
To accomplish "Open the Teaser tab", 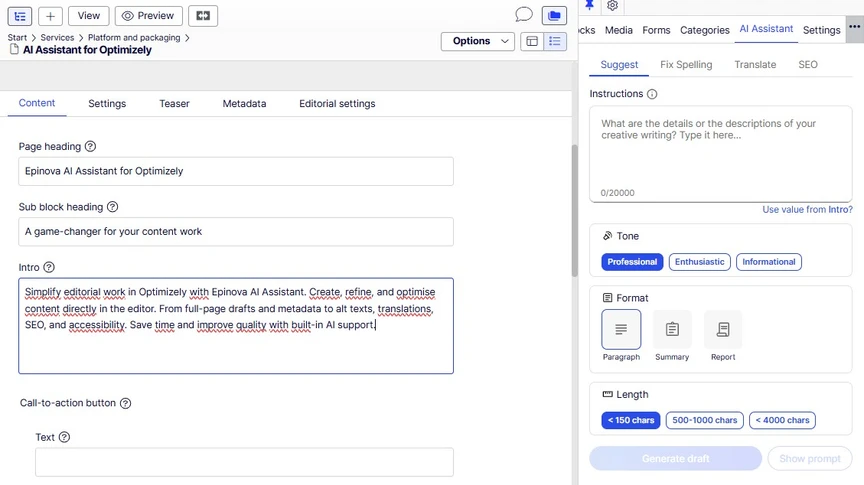I will (x=174, y=104).
